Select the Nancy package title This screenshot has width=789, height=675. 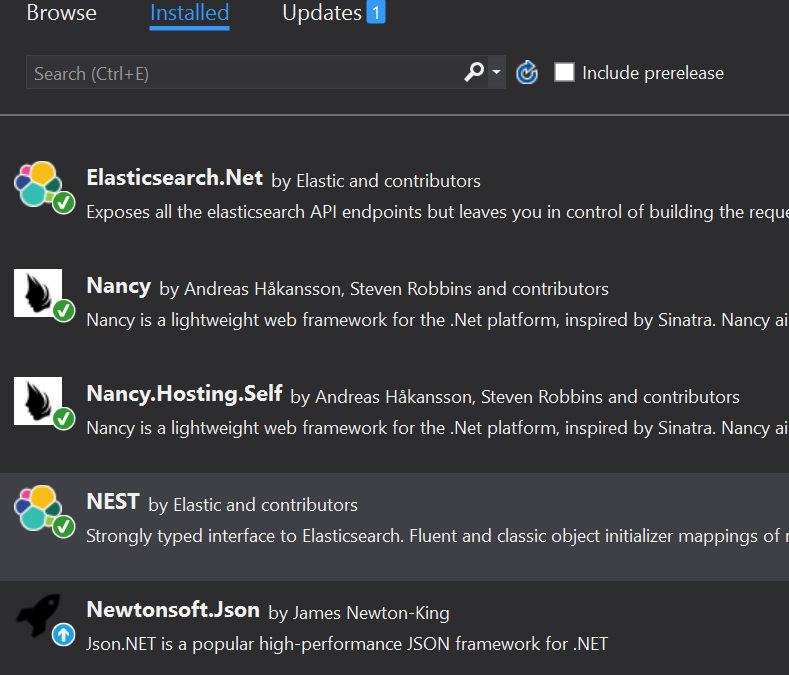(x=119, y=286)
